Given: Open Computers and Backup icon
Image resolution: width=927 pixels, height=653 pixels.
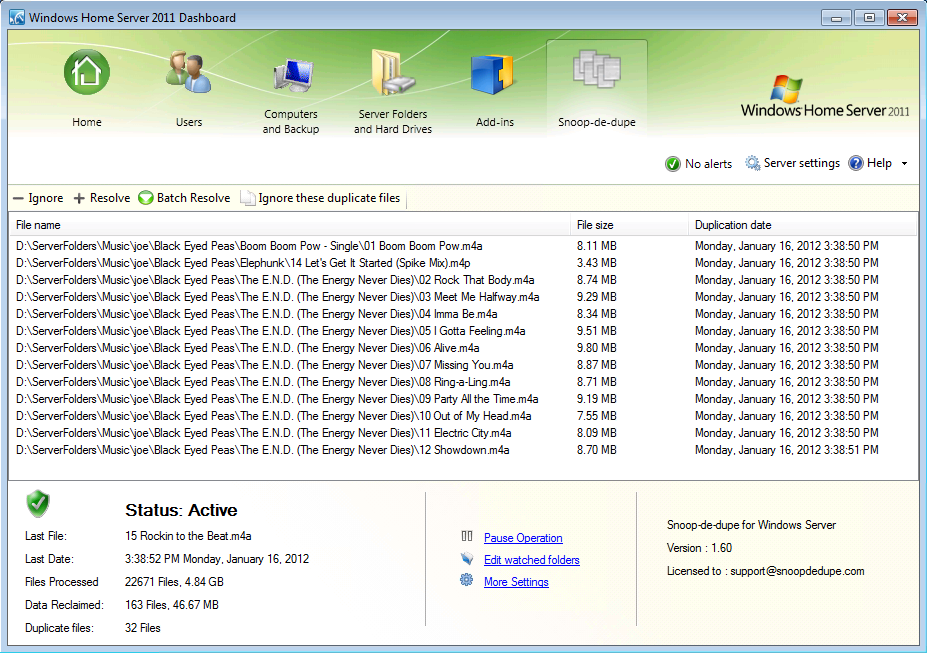Looking at the screenshot, I should tap(292, 75).
